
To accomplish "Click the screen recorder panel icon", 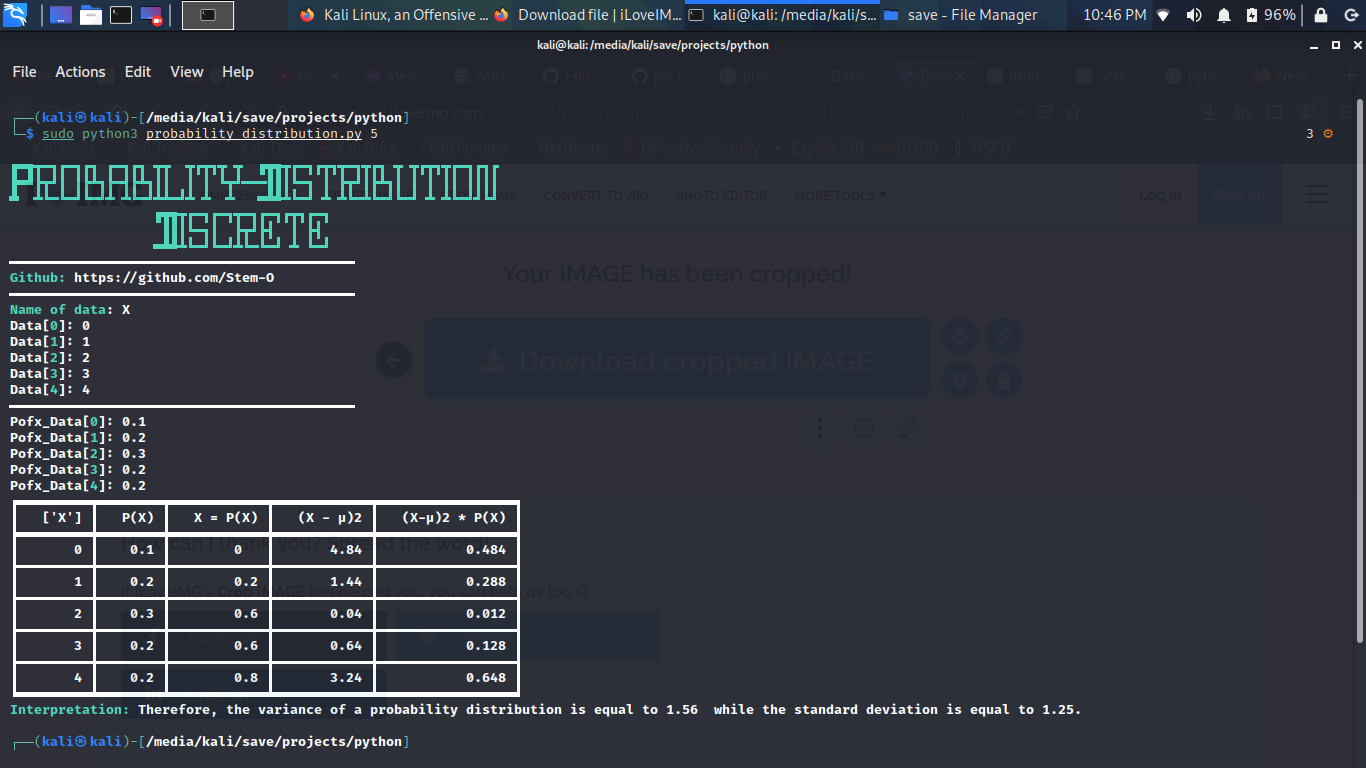I will click(x=152, y=15).
